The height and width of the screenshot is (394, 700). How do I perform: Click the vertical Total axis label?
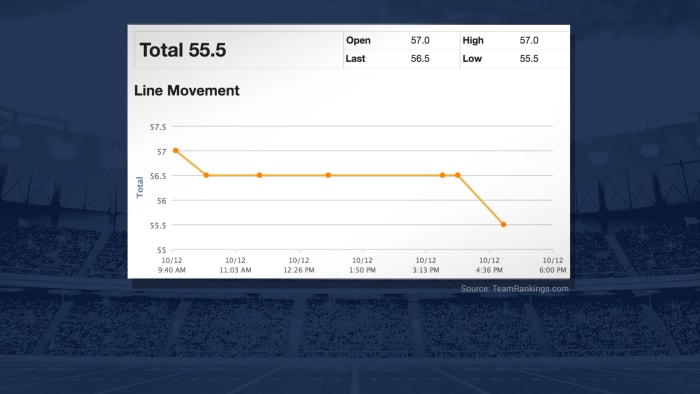coord(140,187)
